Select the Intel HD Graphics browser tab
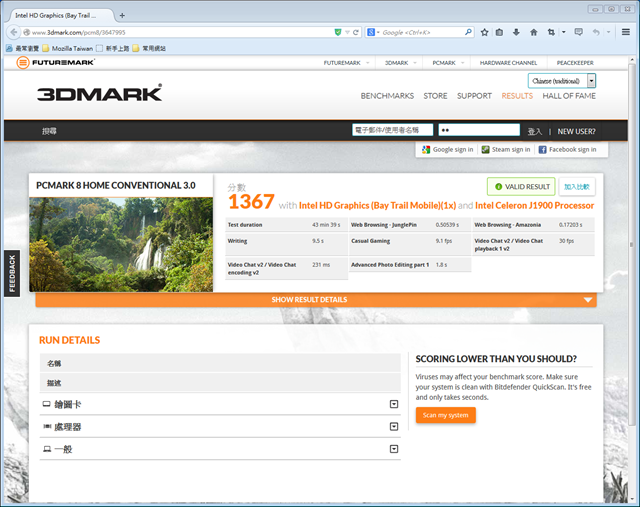Screen dimensions: 640x507 click(60, 16)
